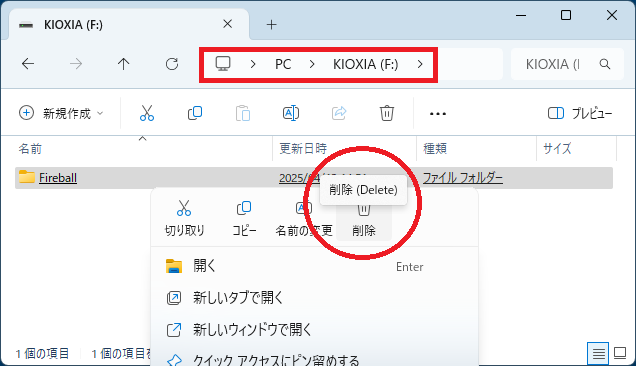Sort by the サイズ column header
Screen dimensions: 636x366
(x=576, y=149)
